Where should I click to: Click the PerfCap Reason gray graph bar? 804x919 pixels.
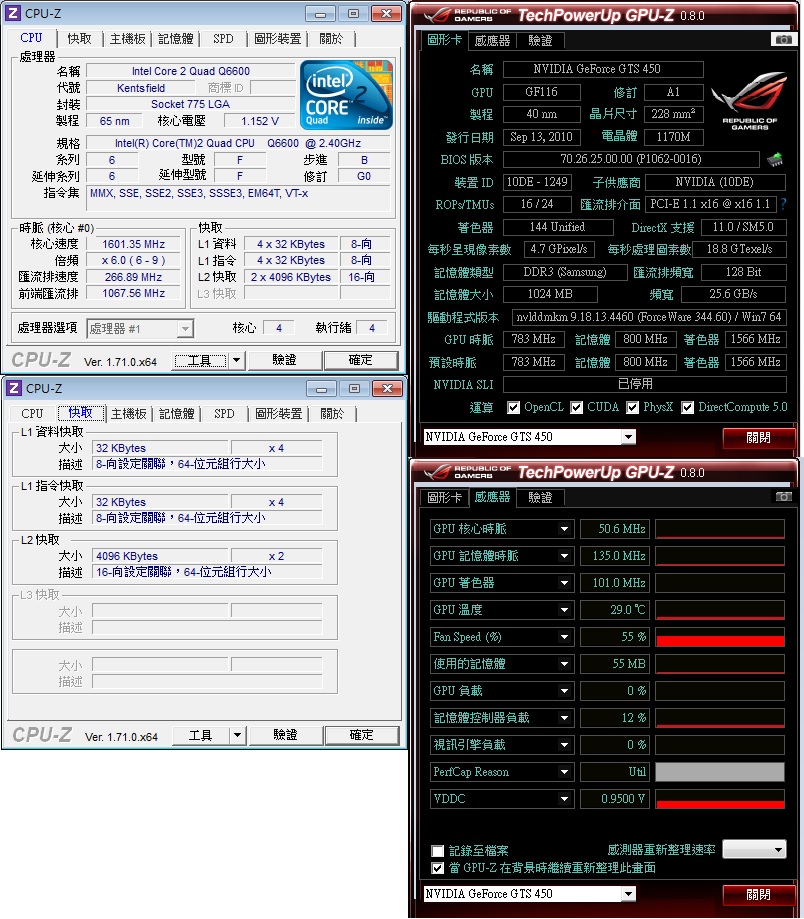720,771
